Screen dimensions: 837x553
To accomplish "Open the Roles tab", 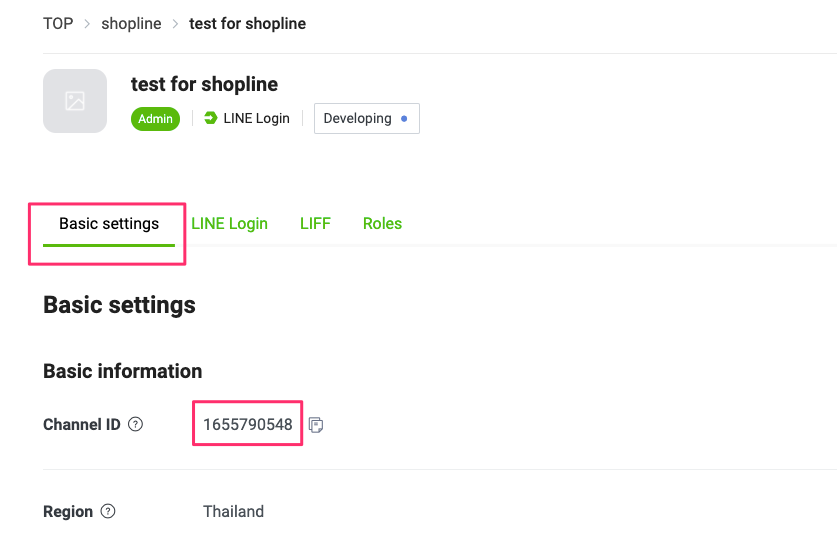I will point(382,224).
